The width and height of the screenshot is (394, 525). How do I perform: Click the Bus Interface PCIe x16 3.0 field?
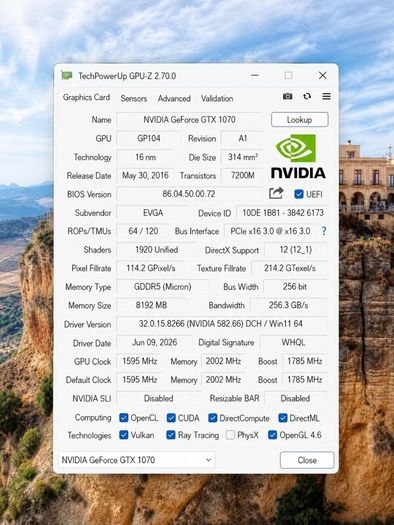pyautogui.click(x=270, y=231)
